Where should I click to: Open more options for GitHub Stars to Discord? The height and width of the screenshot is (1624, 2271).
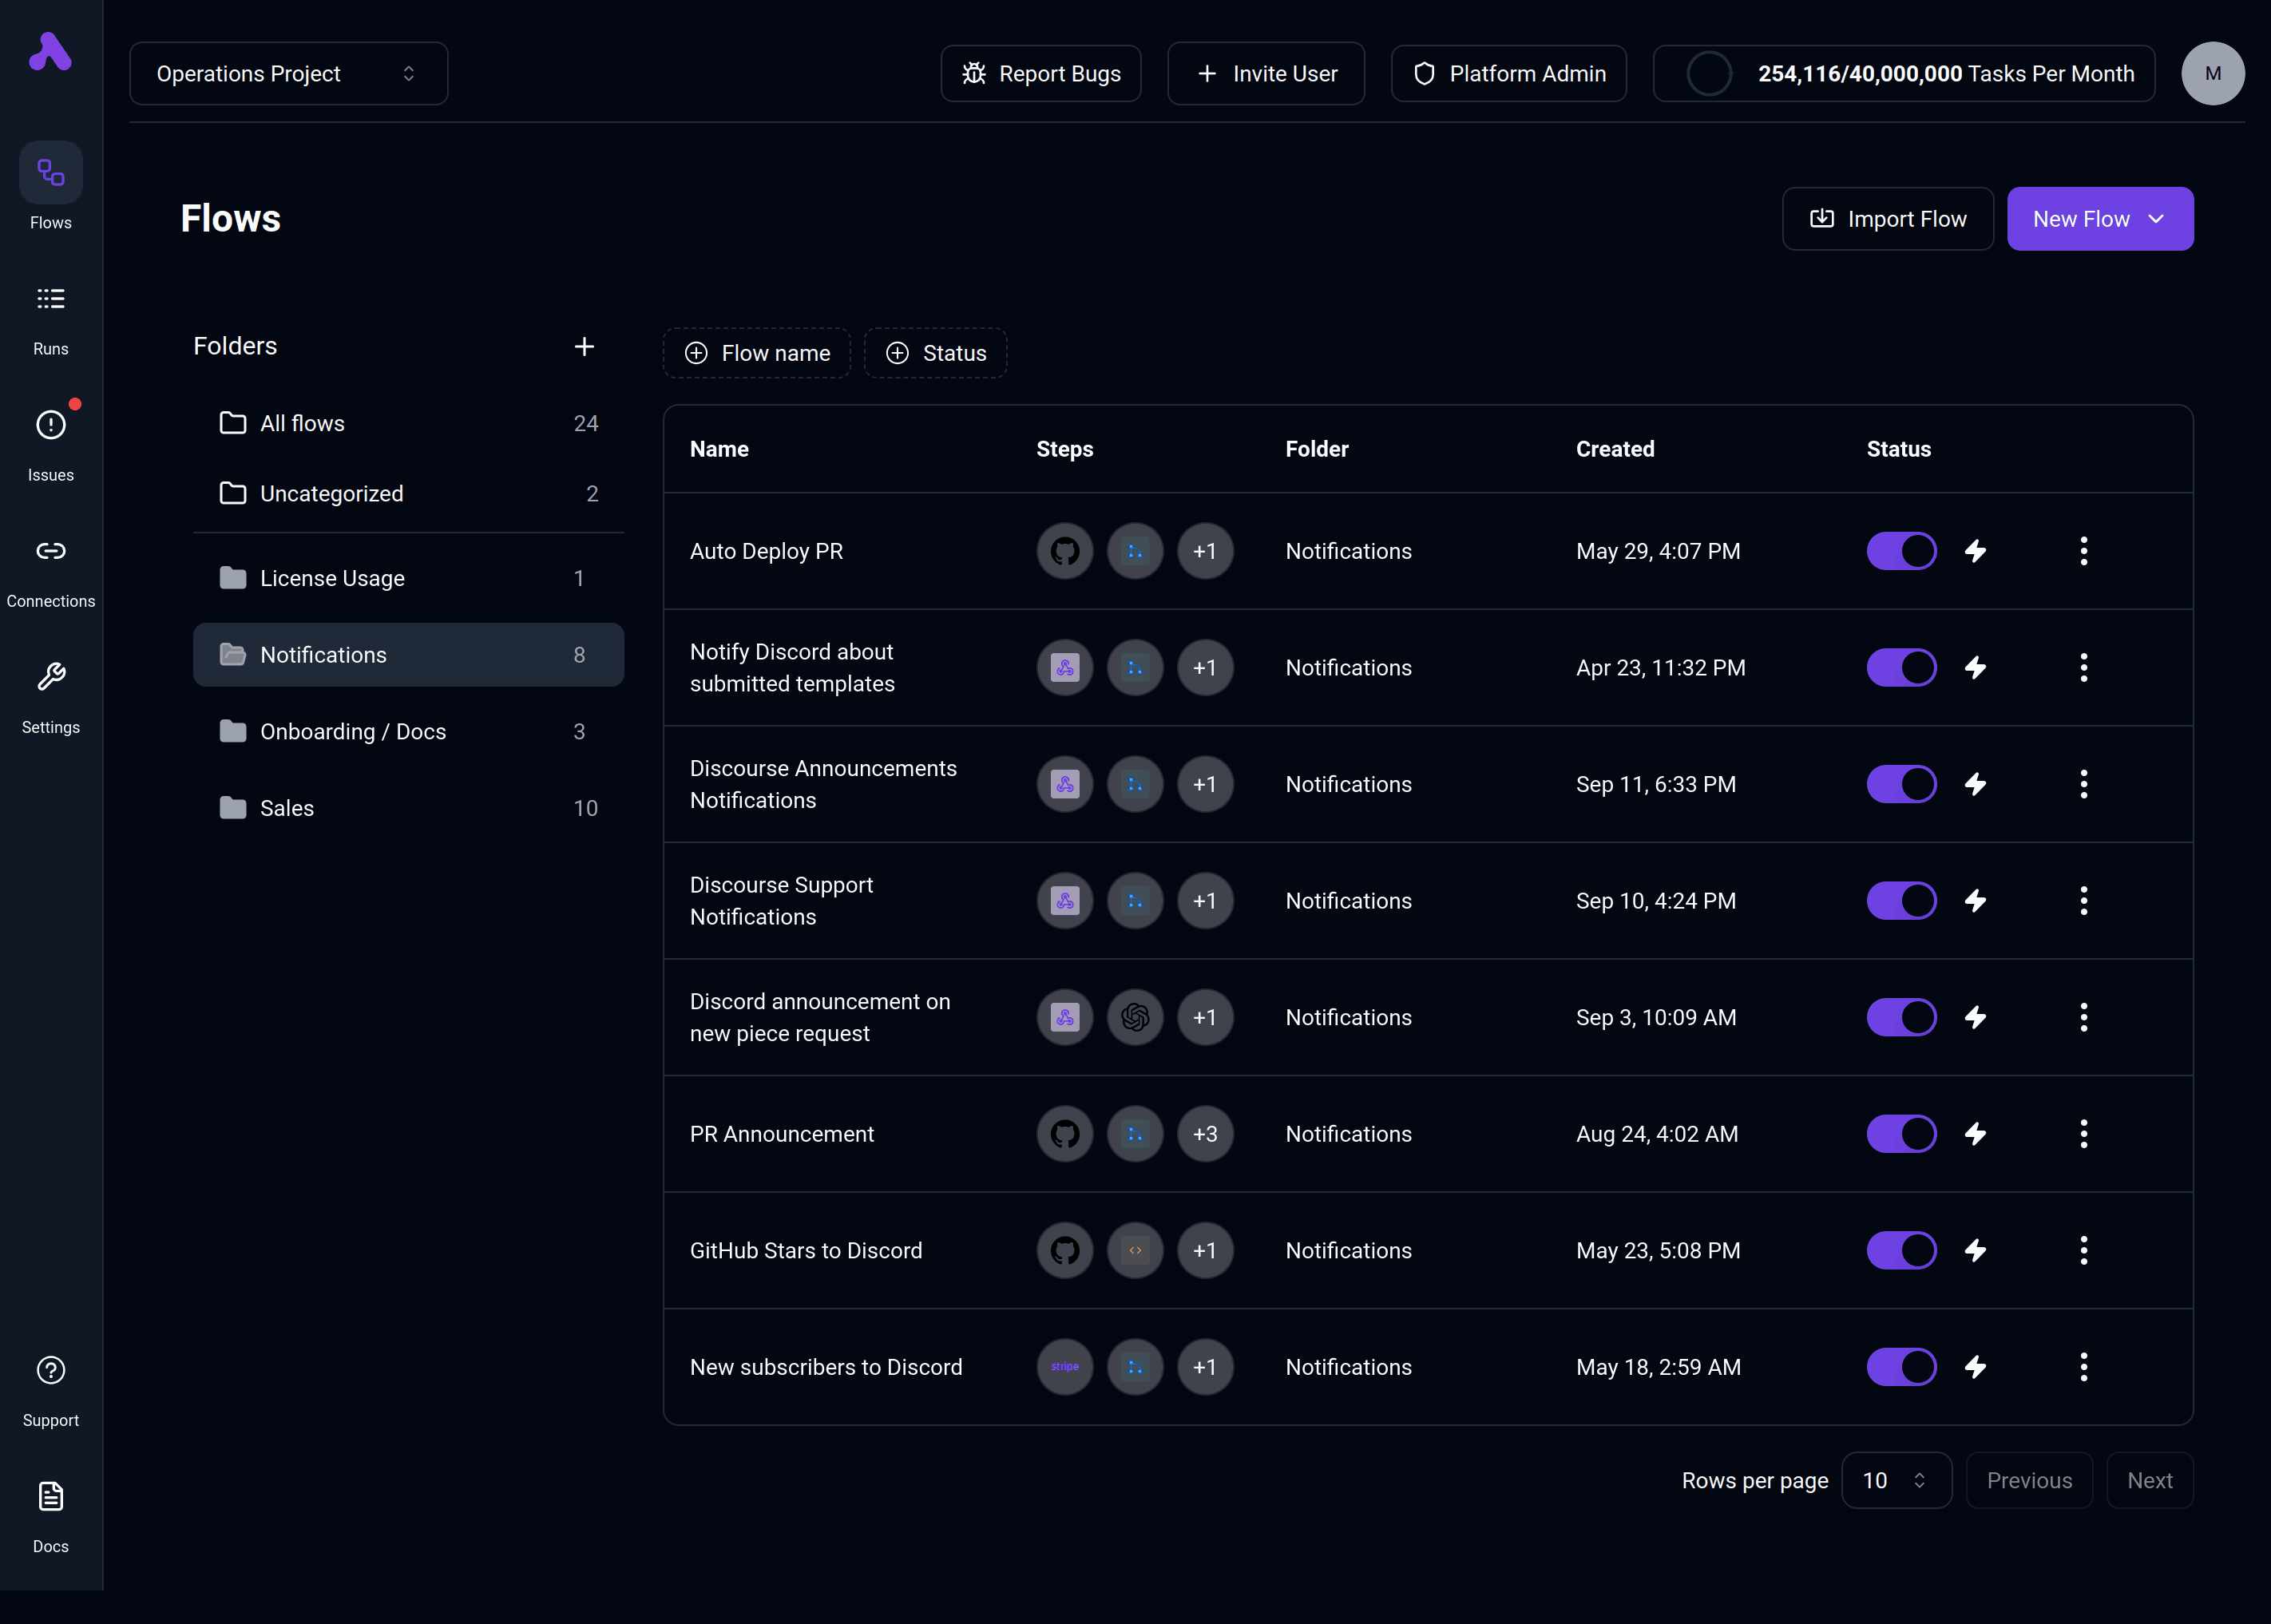(2084, 1250)
